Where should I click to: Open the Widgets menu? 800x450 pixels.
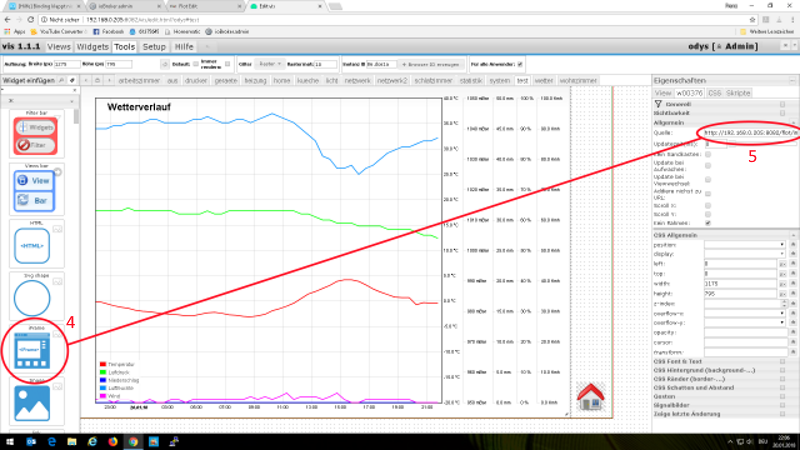pos(92,46)
